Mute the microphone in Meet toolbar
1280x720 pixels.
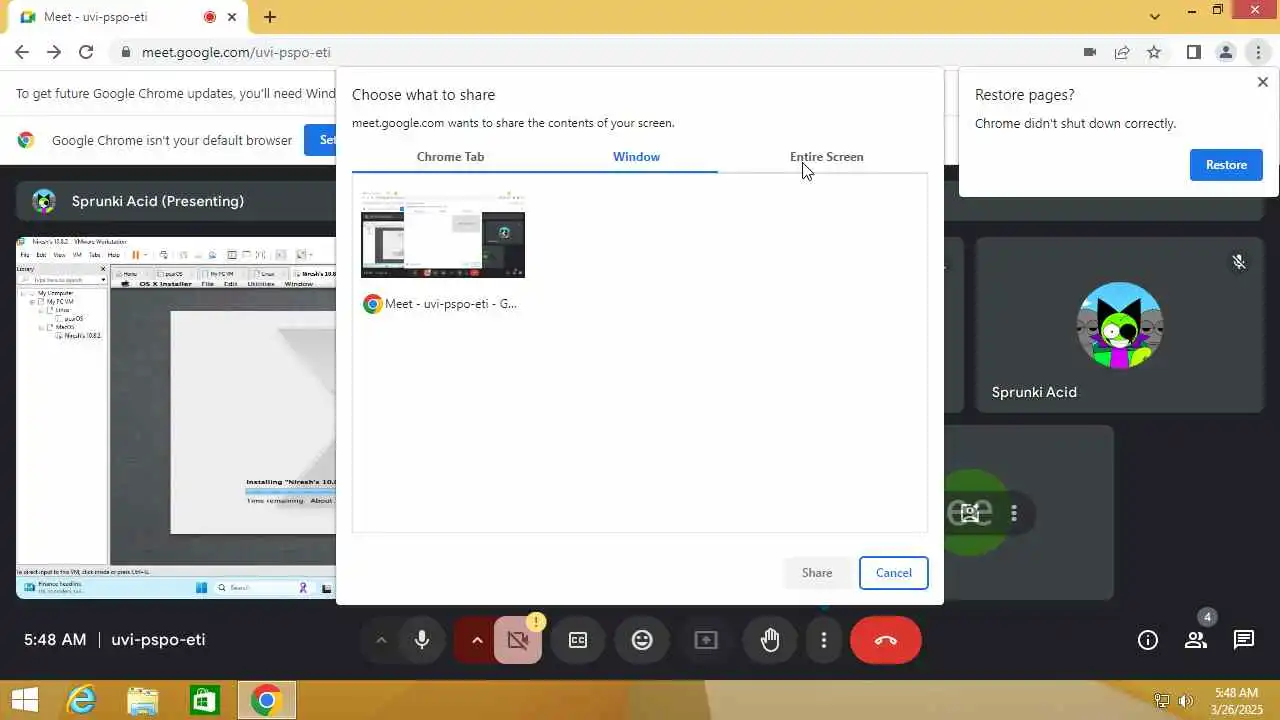coord(422,640)
